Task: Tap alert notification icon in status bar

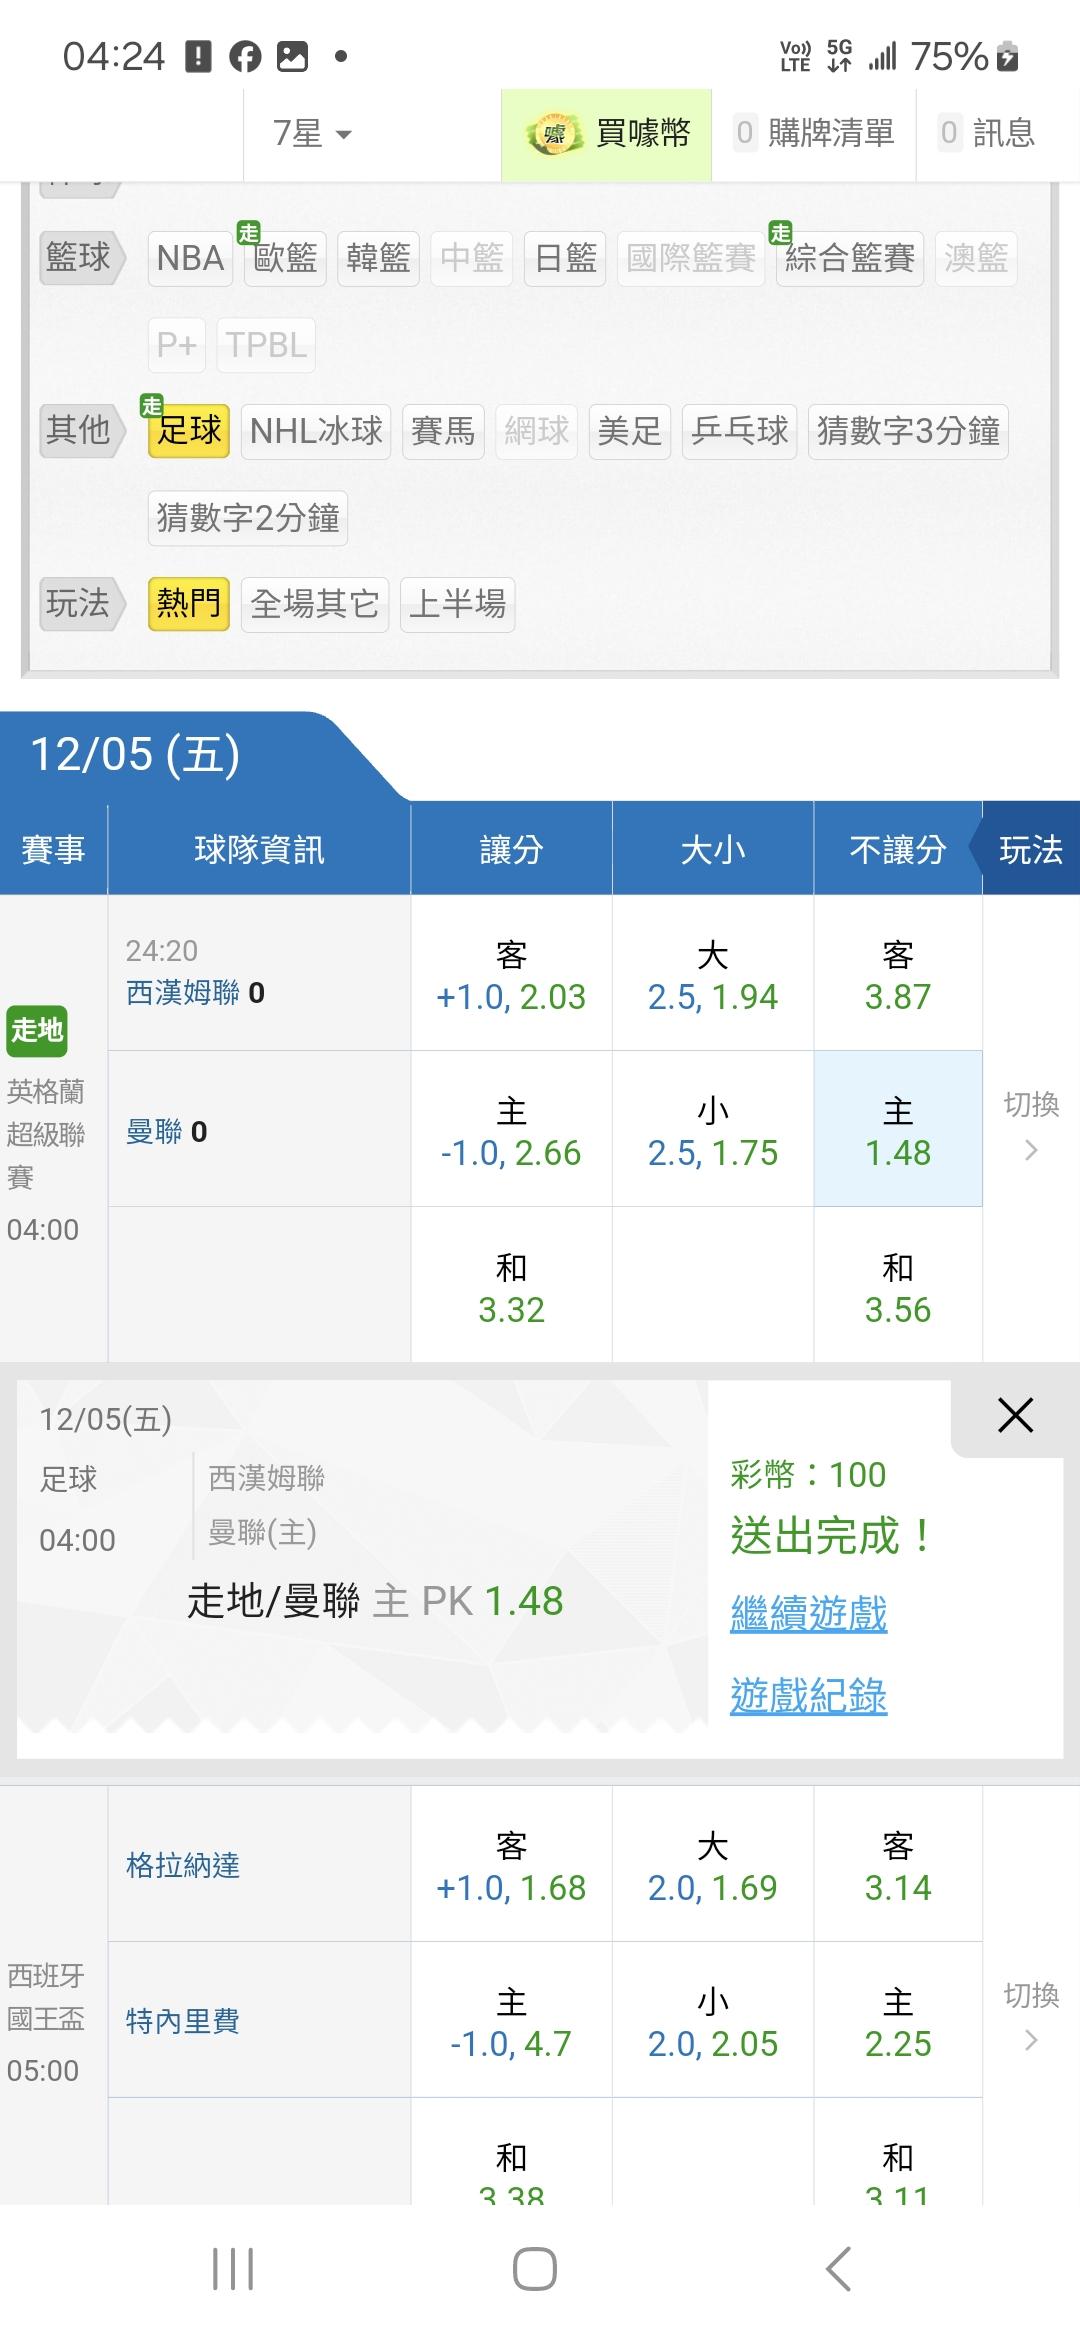Action: (x=198, y=57)
